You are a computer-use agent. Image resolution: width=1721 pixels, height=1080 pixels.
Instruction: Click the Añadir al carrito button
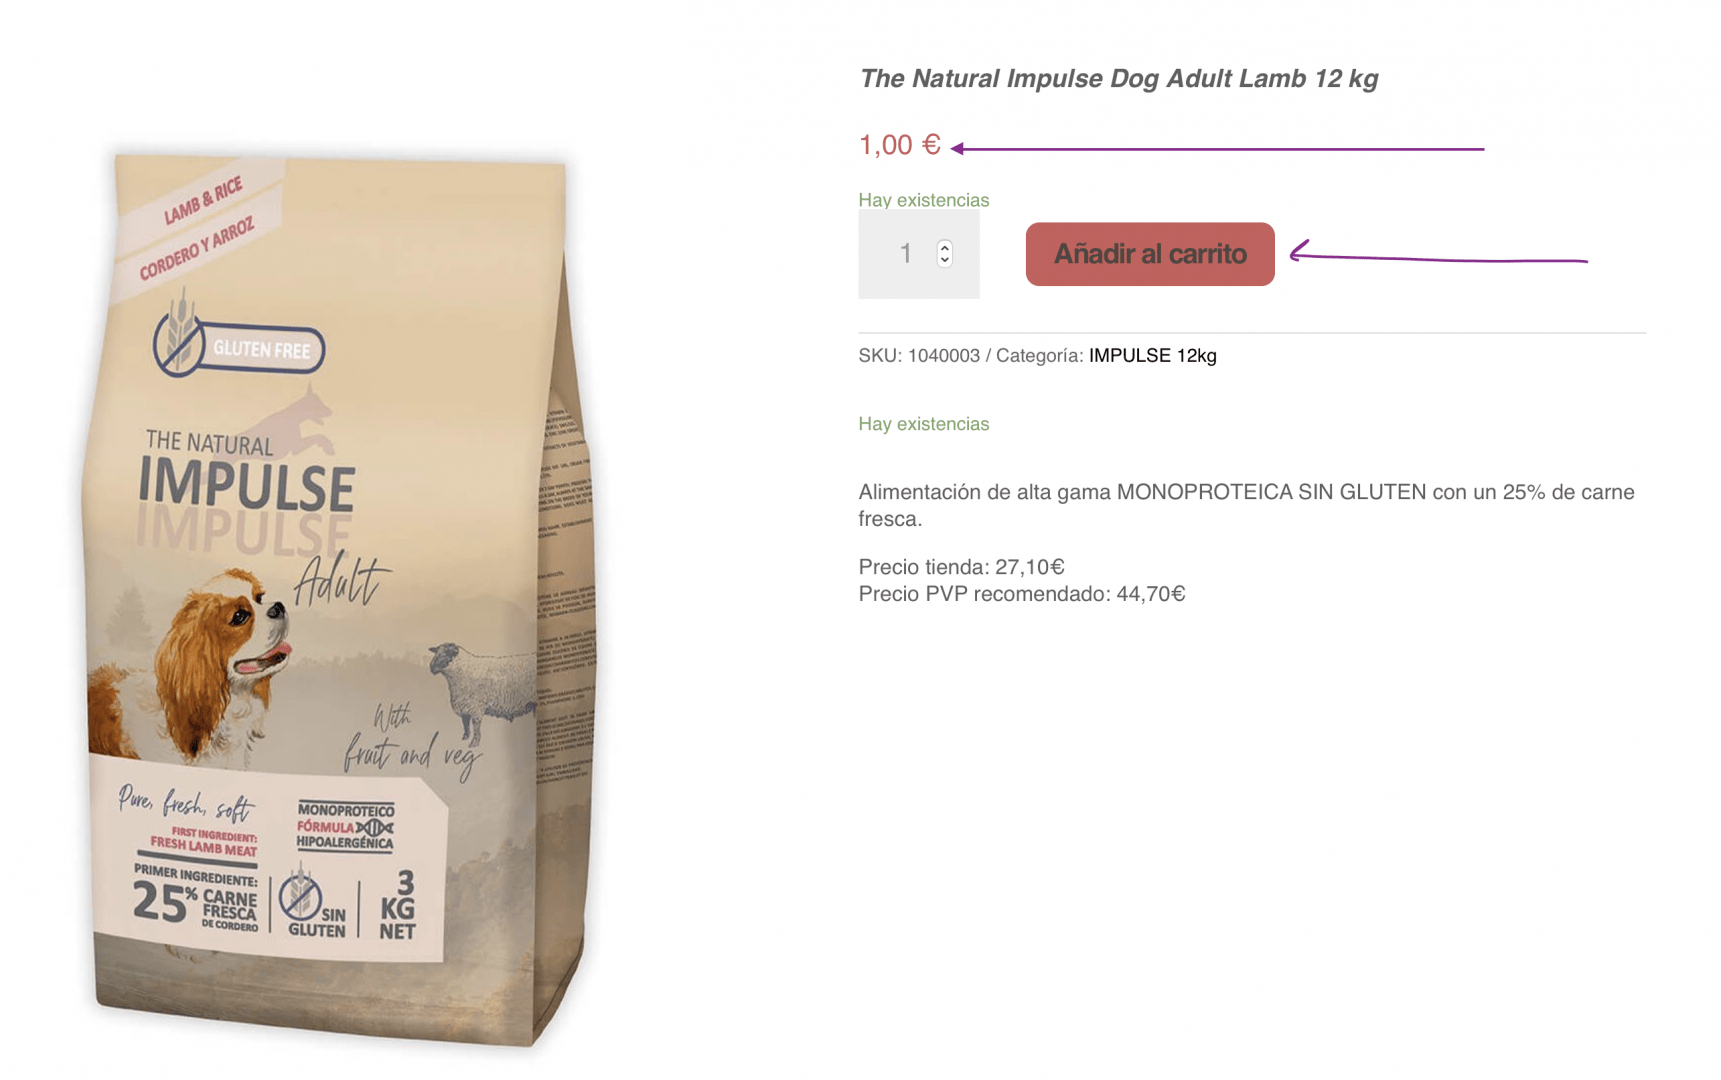point(1149,254)
